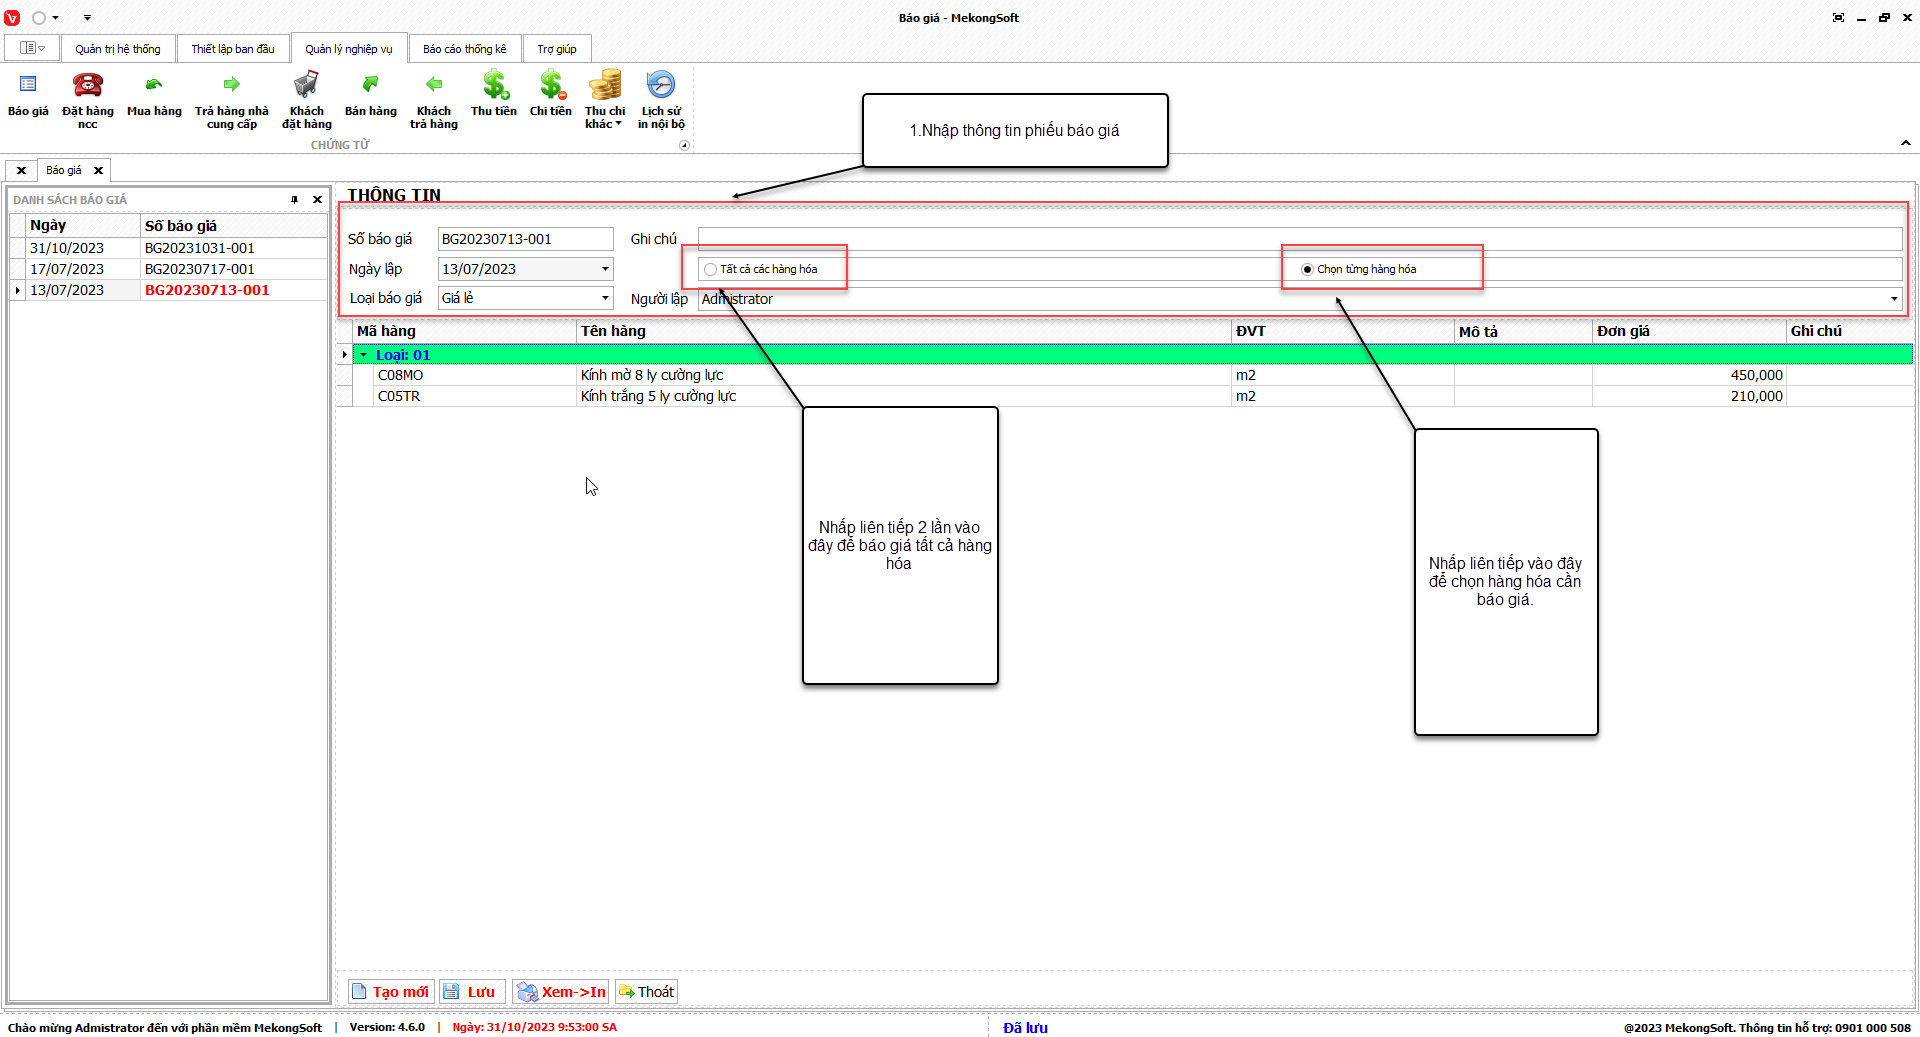Close the Danh sách báo giá panel

pyautogui.click(x=318, y=200)
